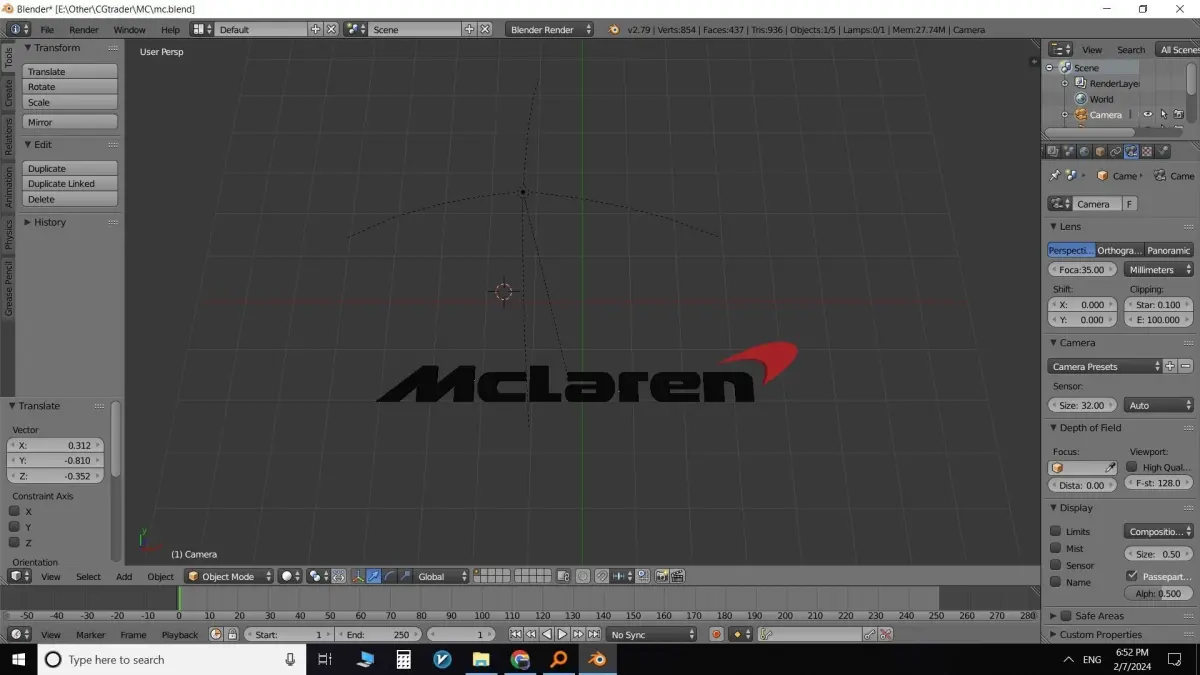Click the Translate button
Image resolution: width=1200 pixels, height=675 pixels.
point(70,71)
